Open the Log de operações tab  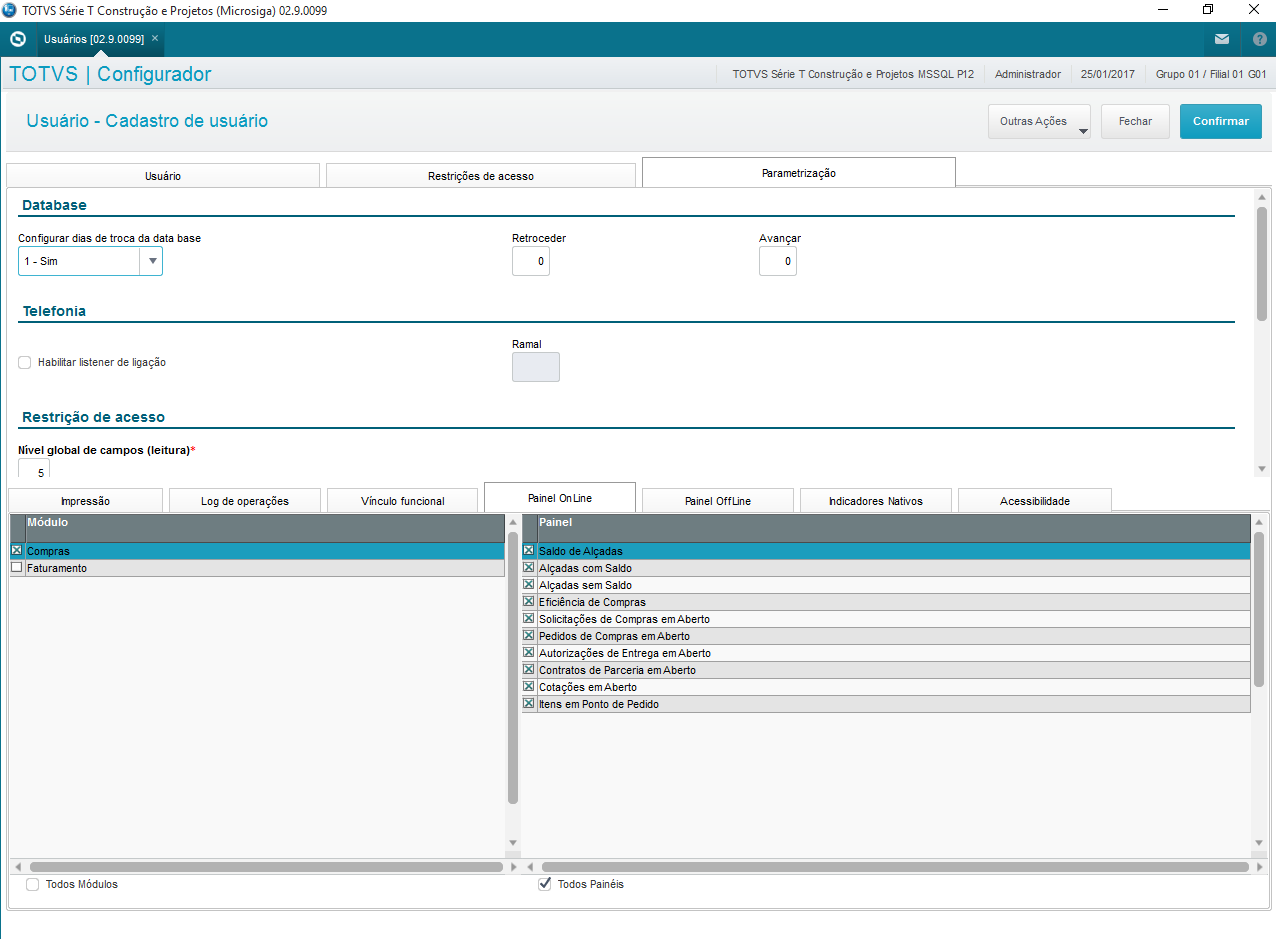[x=245, y=500]
